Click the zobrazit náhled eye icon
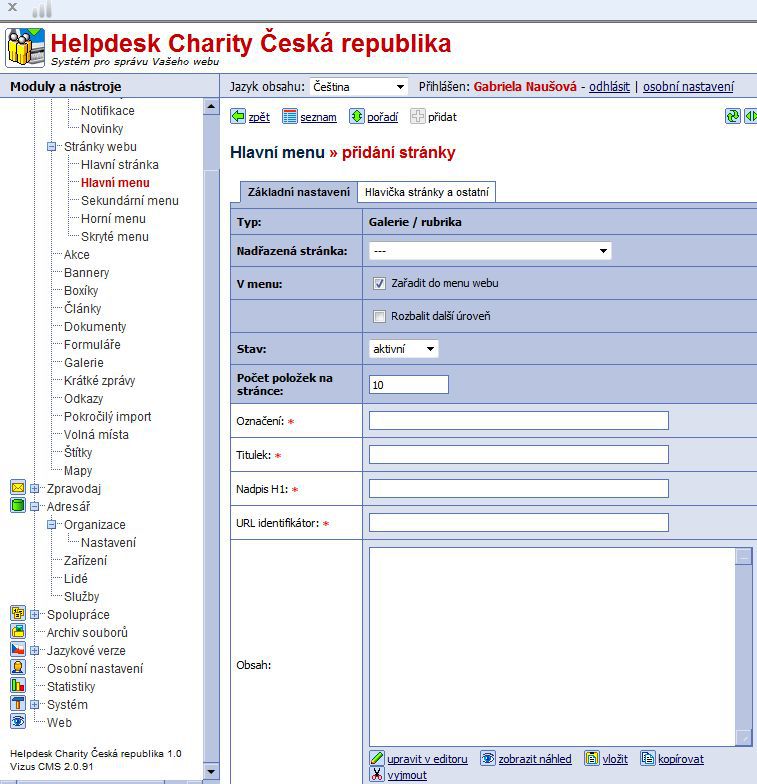The image size is (757, 784). [x=488, y=758]
